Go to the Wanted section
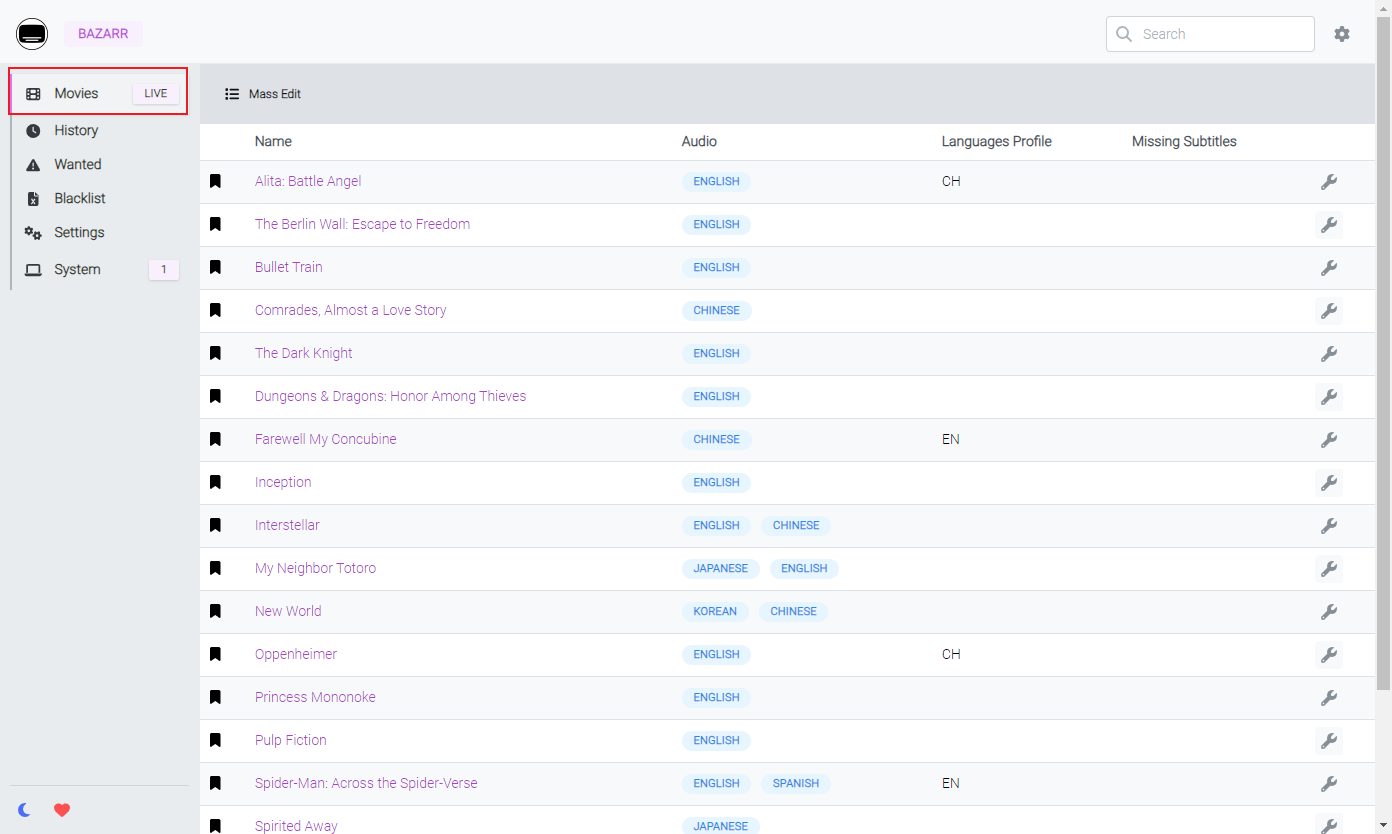Screen dimensions: 1392x834 coord(99,164)
